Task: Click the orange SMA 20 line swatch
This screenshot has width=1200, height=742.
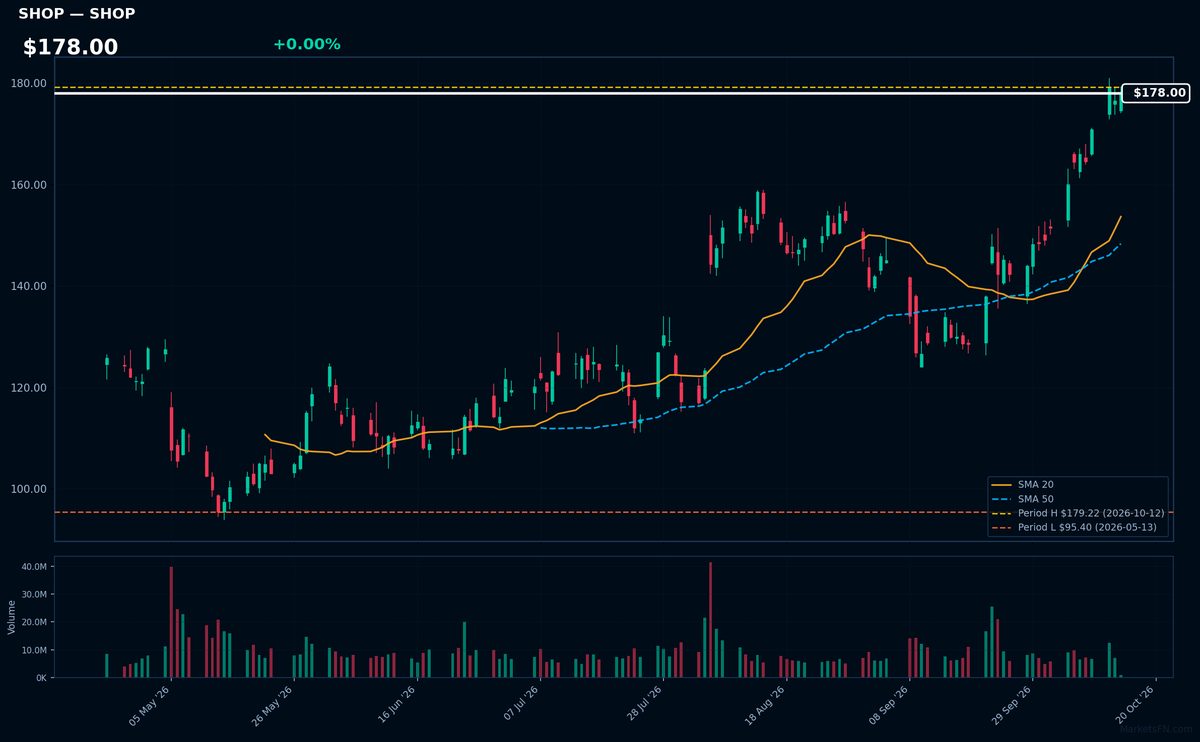Action: 1003,485
